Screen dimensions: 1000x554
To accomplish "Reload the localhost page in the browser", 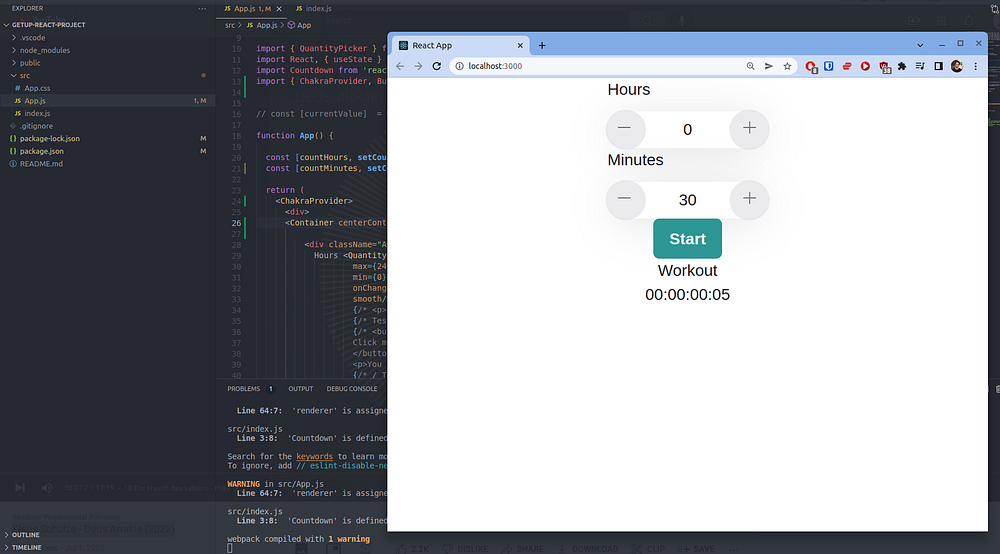I will [x=437, y=66].
